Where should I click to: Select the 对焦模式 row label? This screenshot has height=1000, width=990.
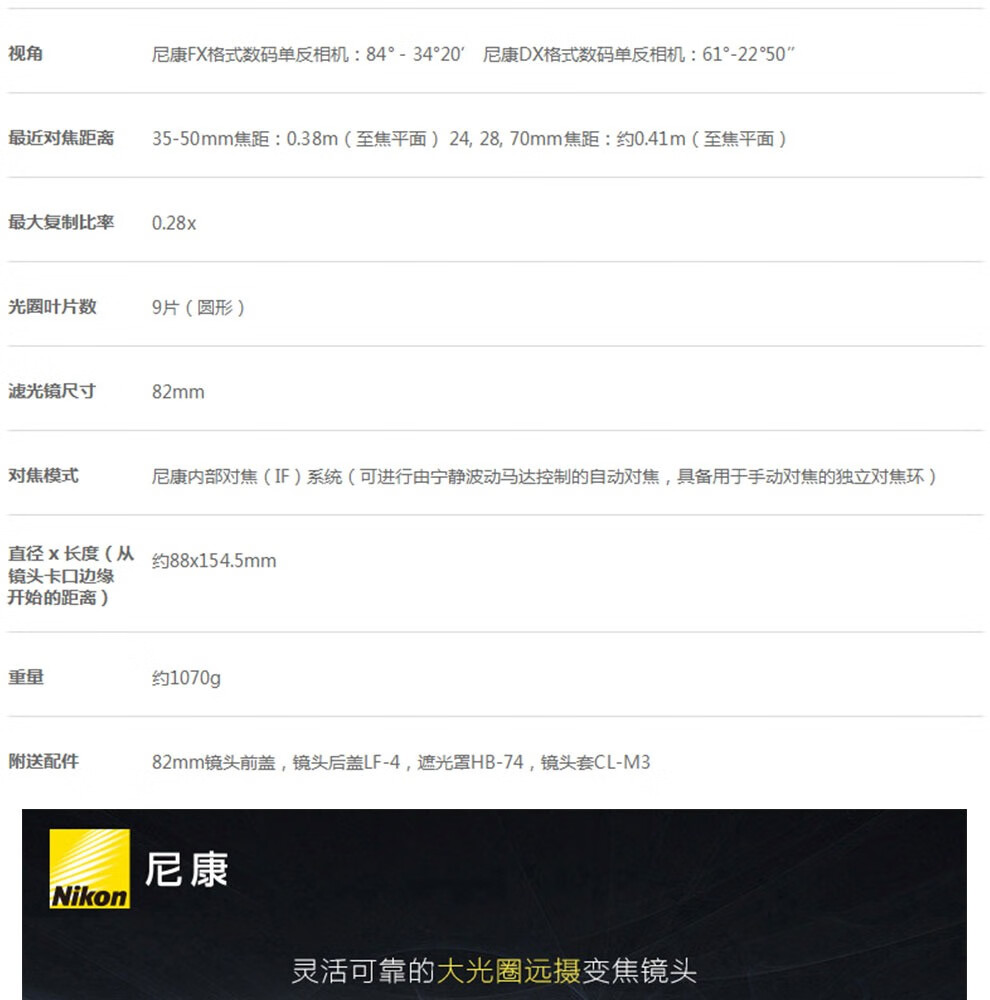pyautogui.click(x=43, y=476)
